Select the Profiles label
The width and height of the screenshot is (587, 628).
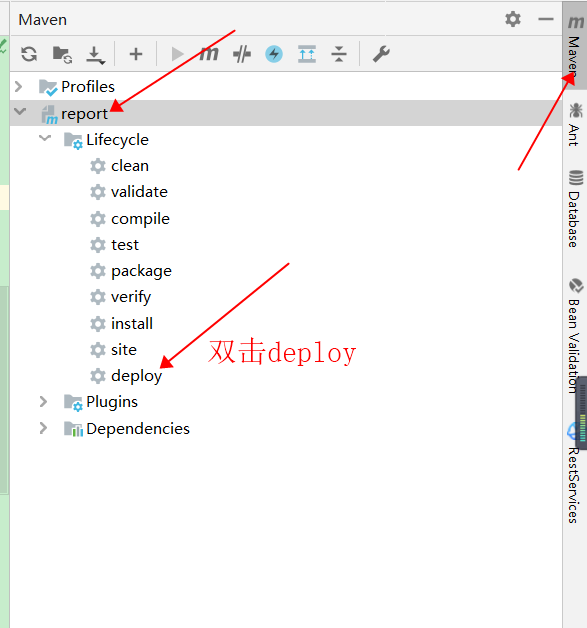[88, 87]
